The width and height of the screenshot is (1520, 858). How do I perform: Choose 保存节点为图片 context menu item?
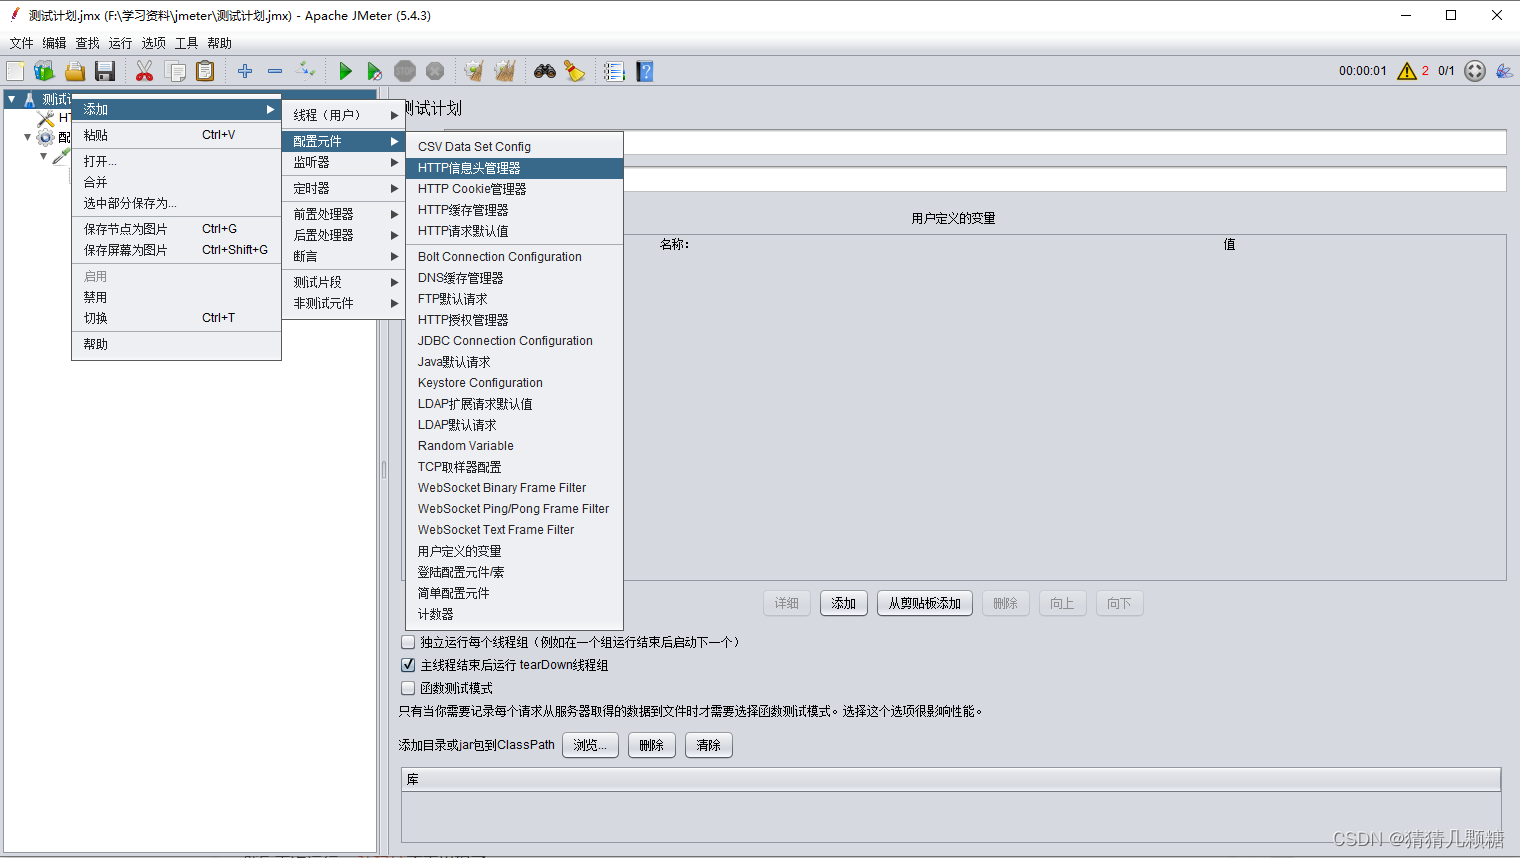tap(176, 229)
